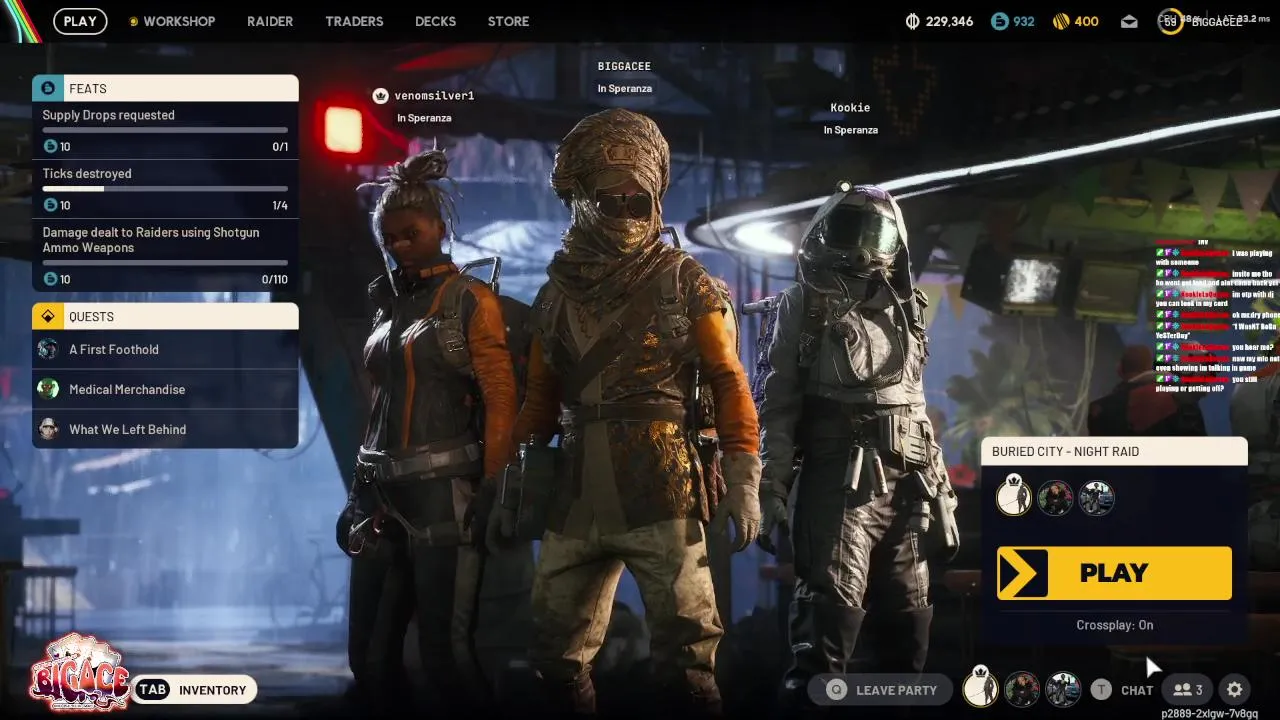Click the Quests header icon
Screen dimensions: 1280x720
coord(48,316)
